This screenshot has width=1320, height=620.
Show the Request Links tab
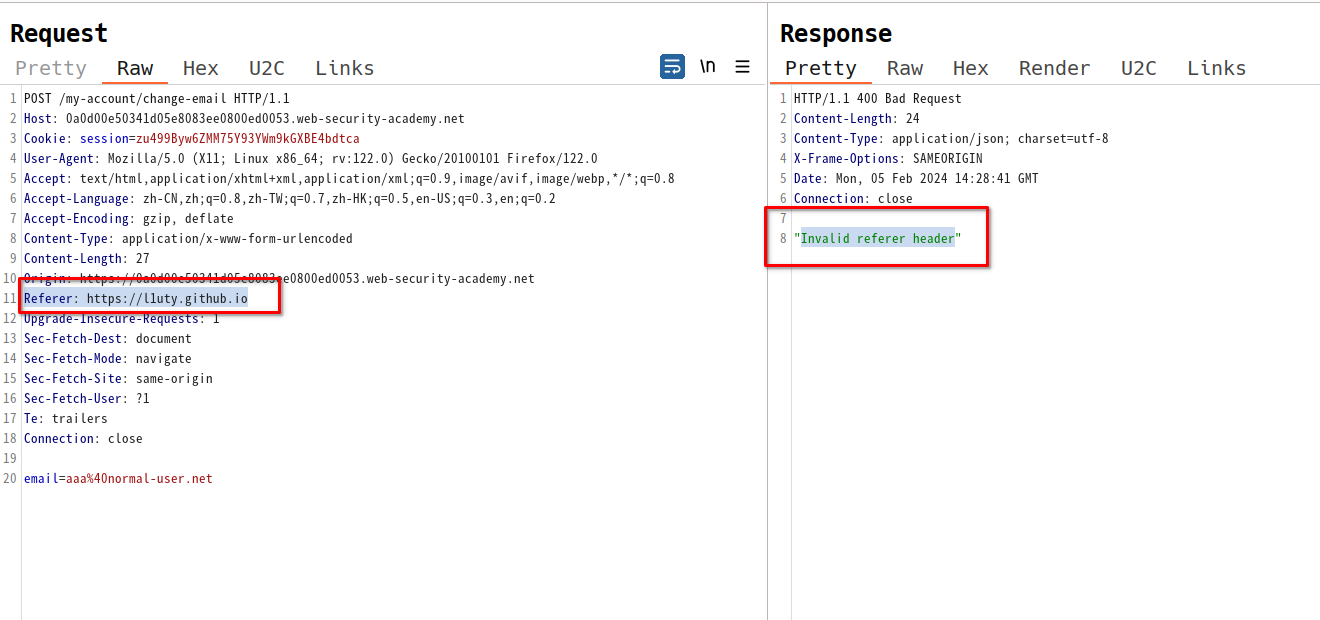click(345, 68)
